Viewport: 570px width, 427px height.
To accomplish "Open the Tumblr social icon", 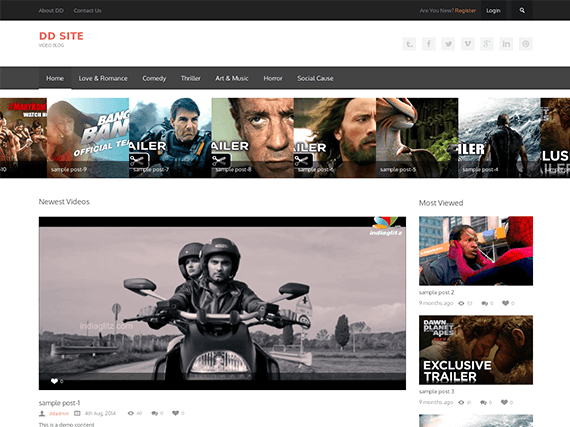I will click(409, 44).
